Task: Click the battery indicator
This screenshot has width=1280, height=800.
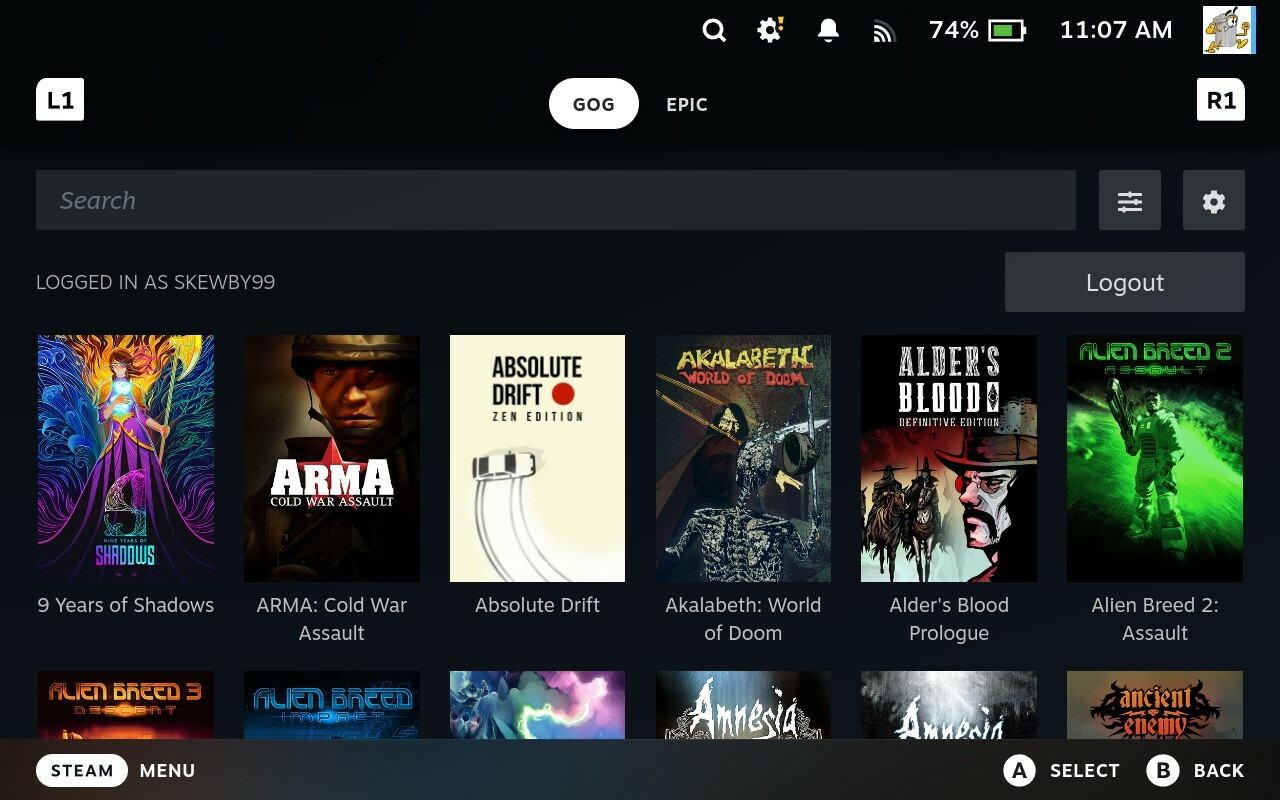Action: pyautogui.click(x=1000, y=30)
